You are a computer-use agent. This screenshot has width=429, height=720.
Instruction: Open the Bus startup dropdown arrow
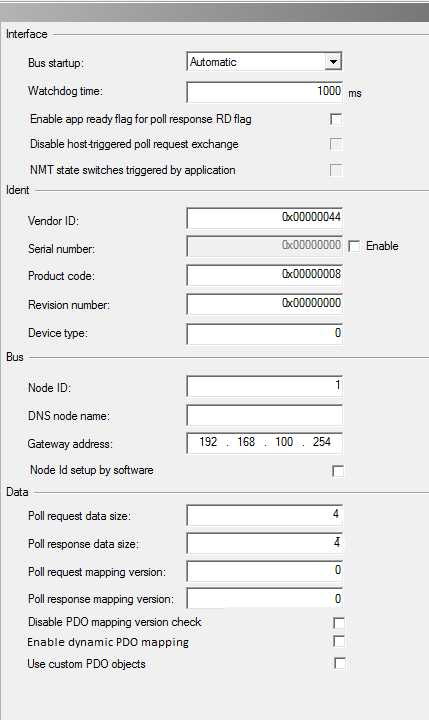(333, 62)
